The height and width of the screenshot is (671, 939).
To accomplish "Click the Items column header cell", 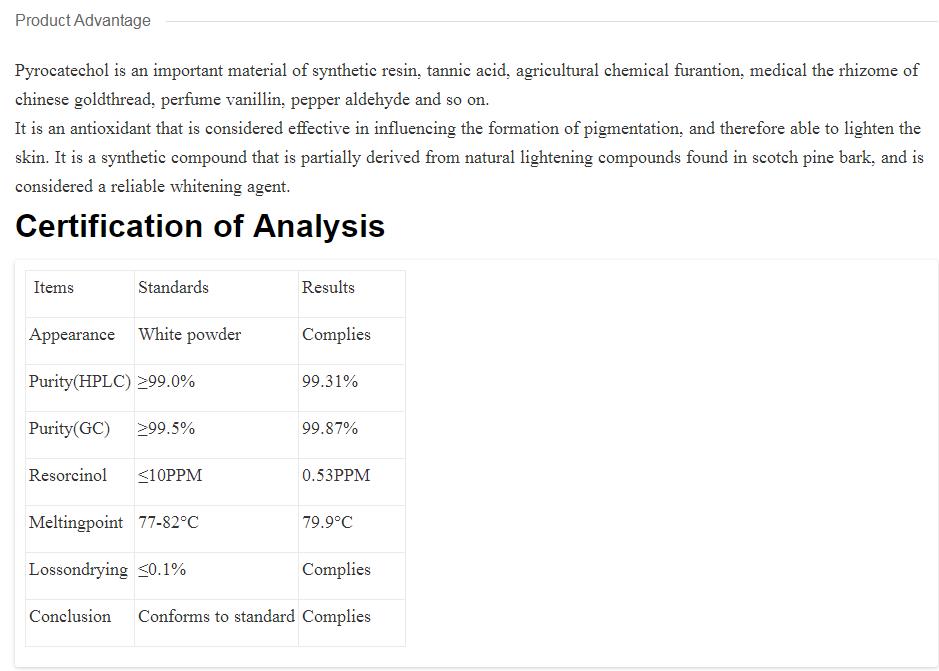I will click(x=54, y=288).
